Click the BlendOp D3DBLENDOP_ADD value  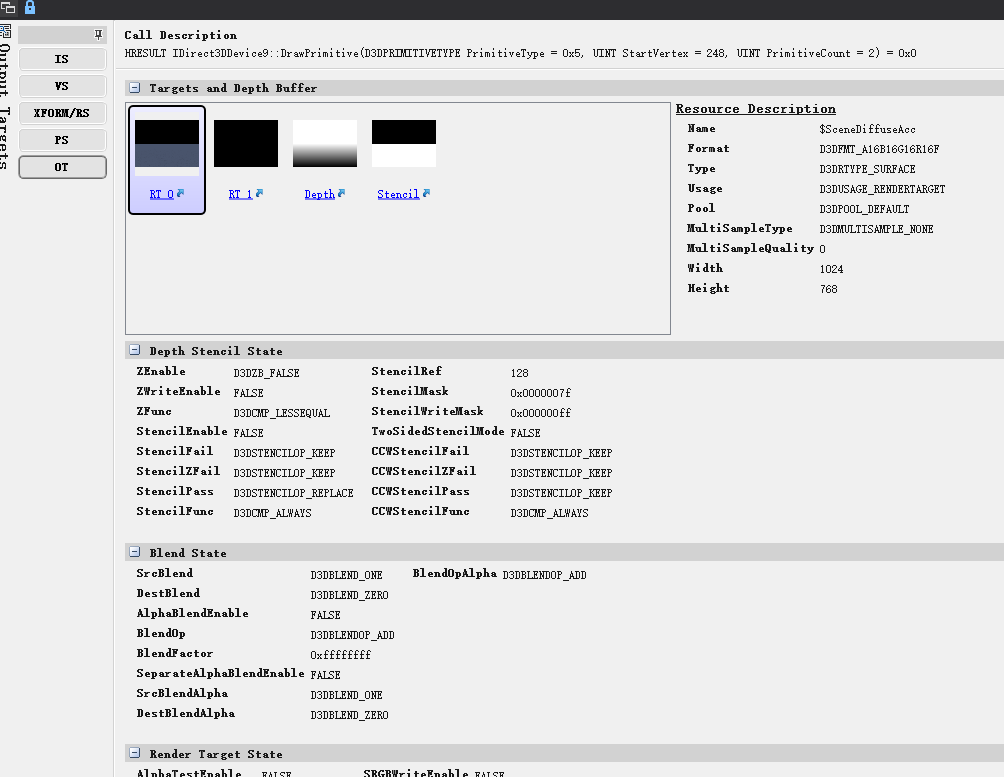click(352, 635)
